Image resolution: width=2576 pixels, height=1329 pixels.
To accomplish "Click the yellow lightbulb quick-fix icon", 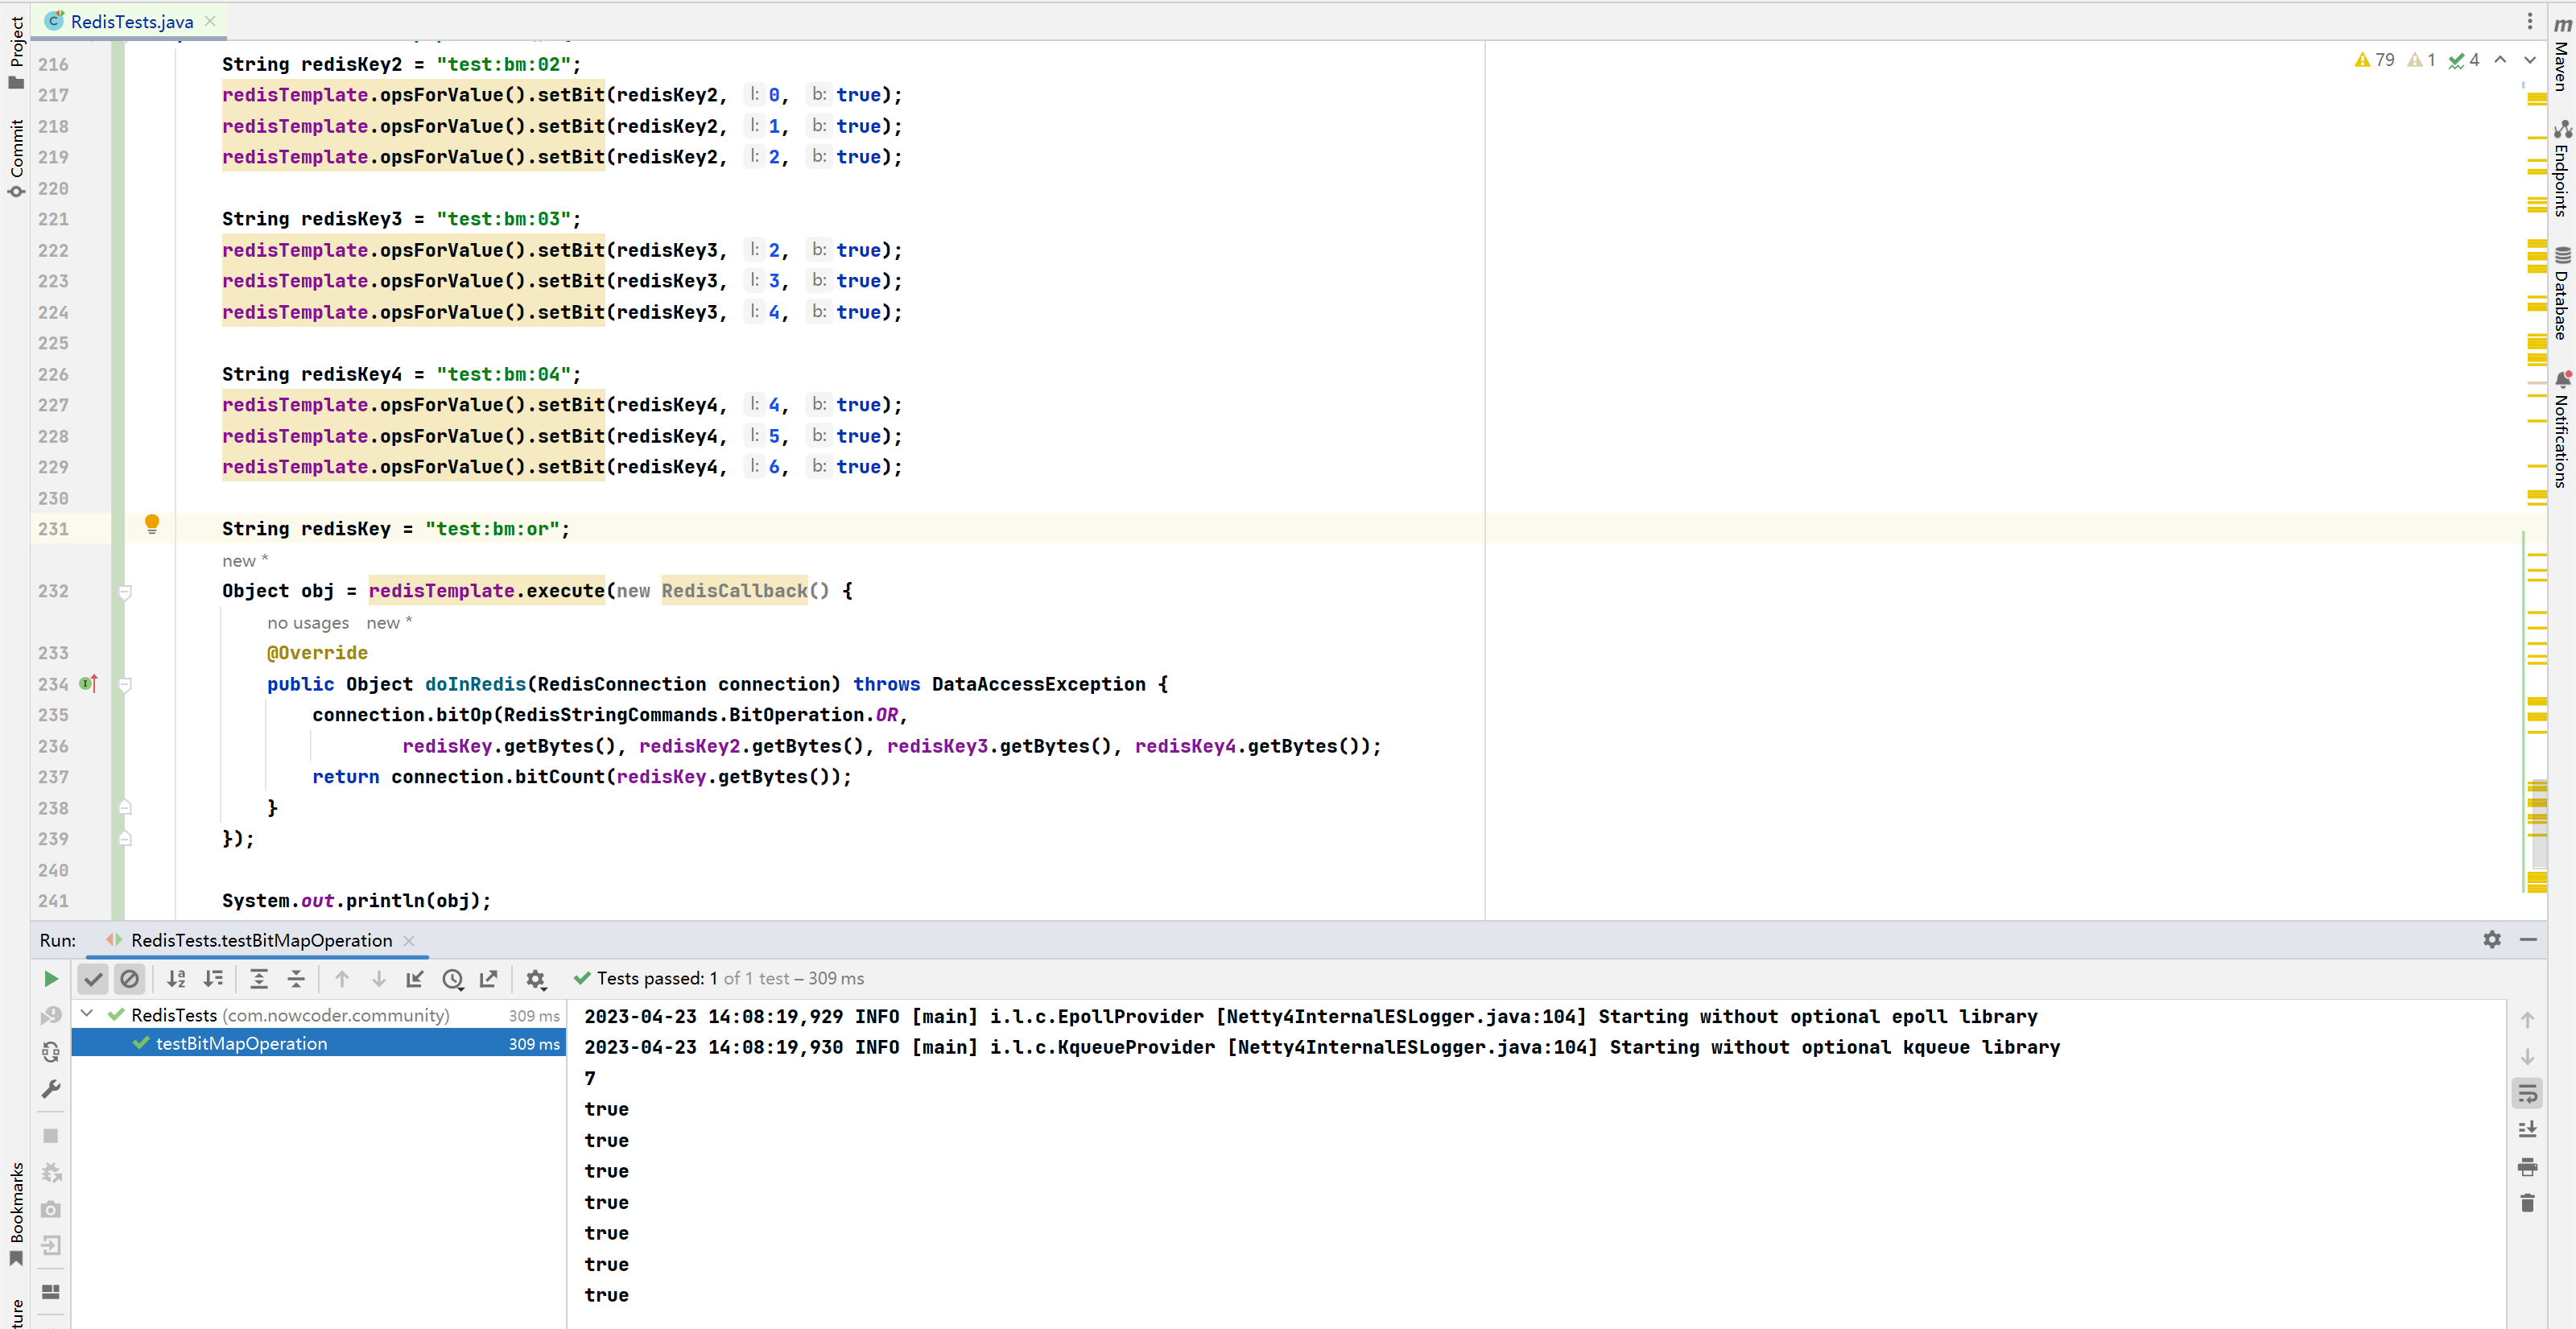I will (152, 525).
